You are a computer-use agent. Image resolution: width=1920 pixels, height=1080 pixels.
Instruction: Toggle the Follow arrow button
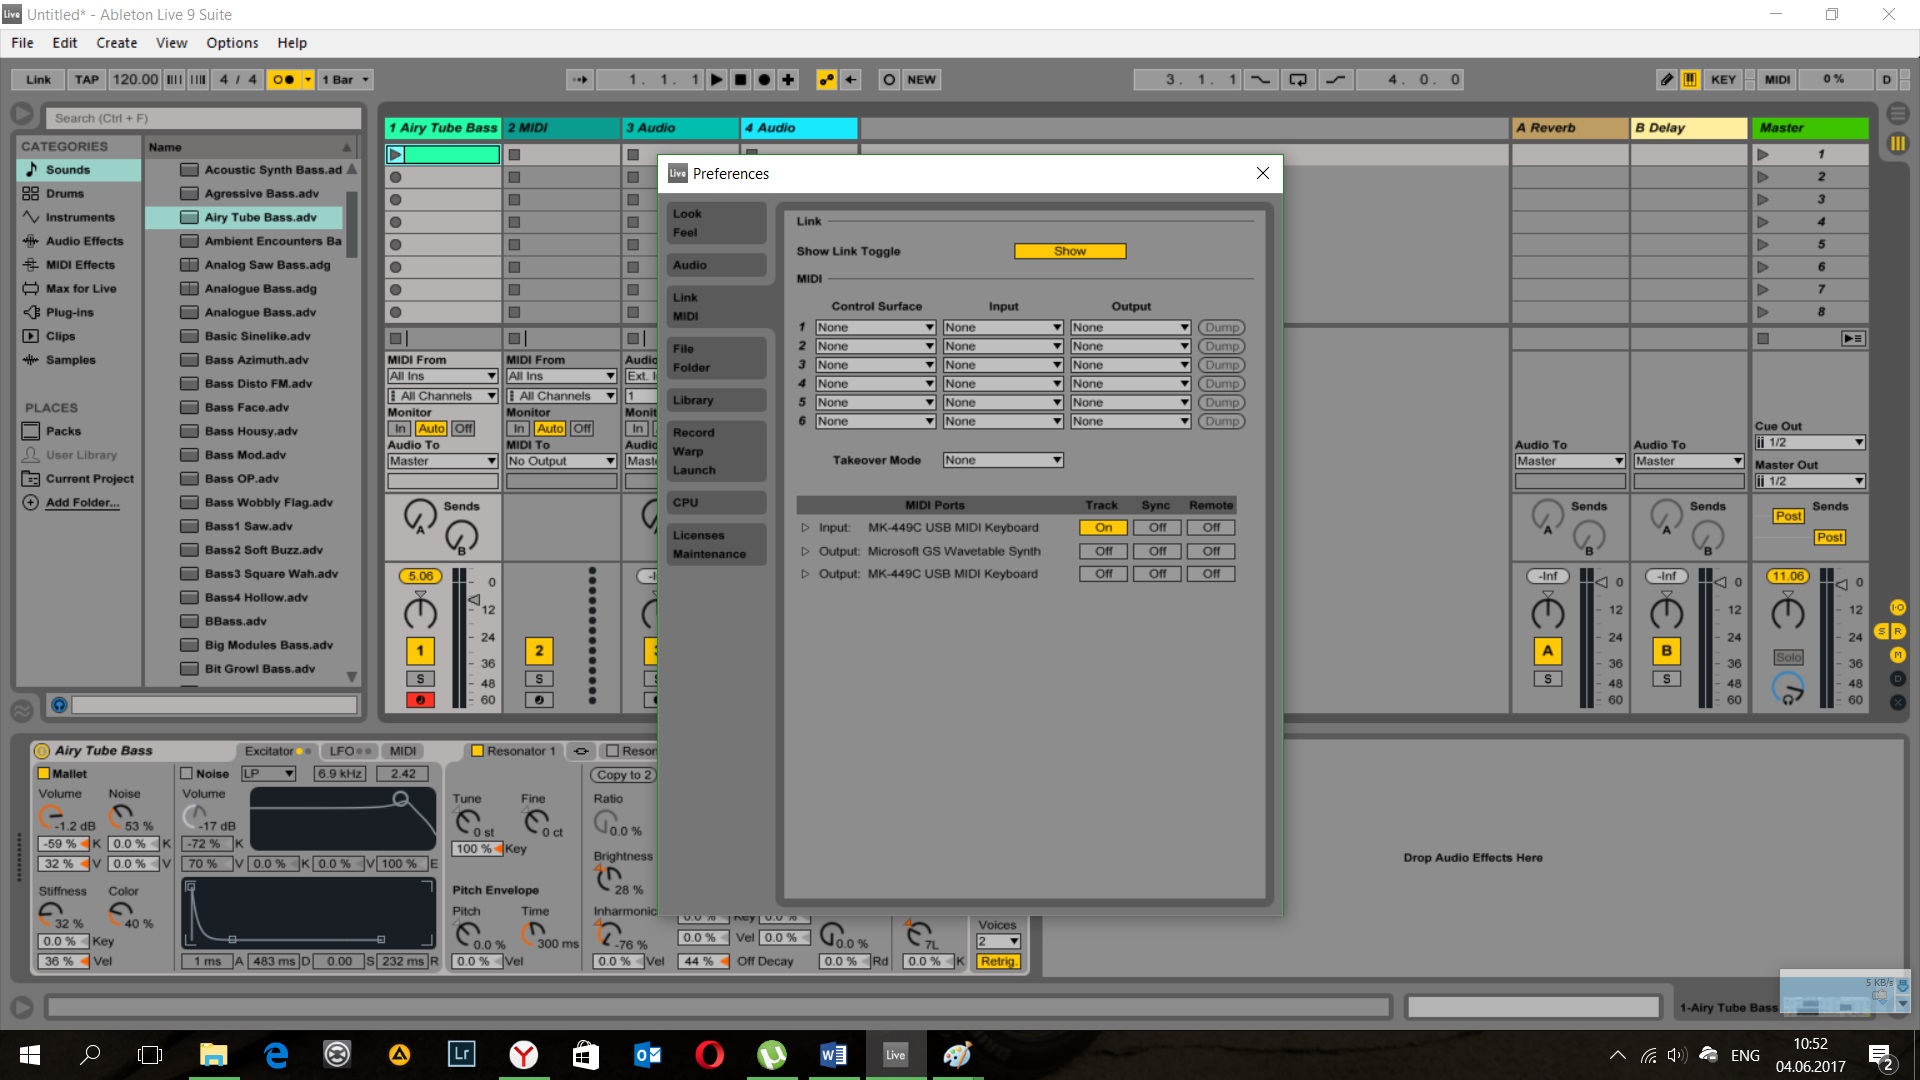(580, 80)
